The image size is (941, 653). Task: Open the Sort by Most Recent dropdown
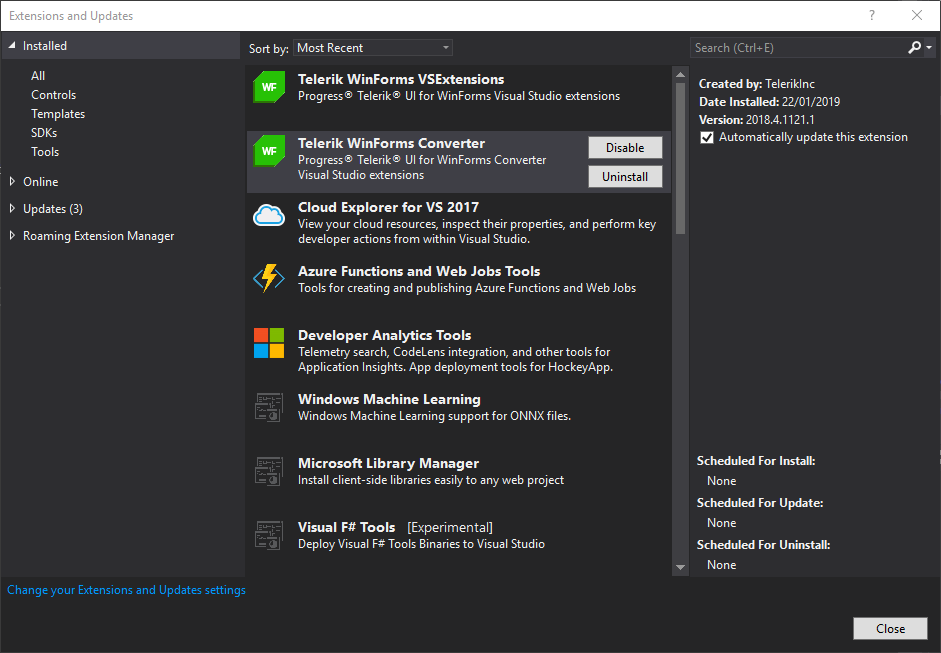(x=373, y=47)
